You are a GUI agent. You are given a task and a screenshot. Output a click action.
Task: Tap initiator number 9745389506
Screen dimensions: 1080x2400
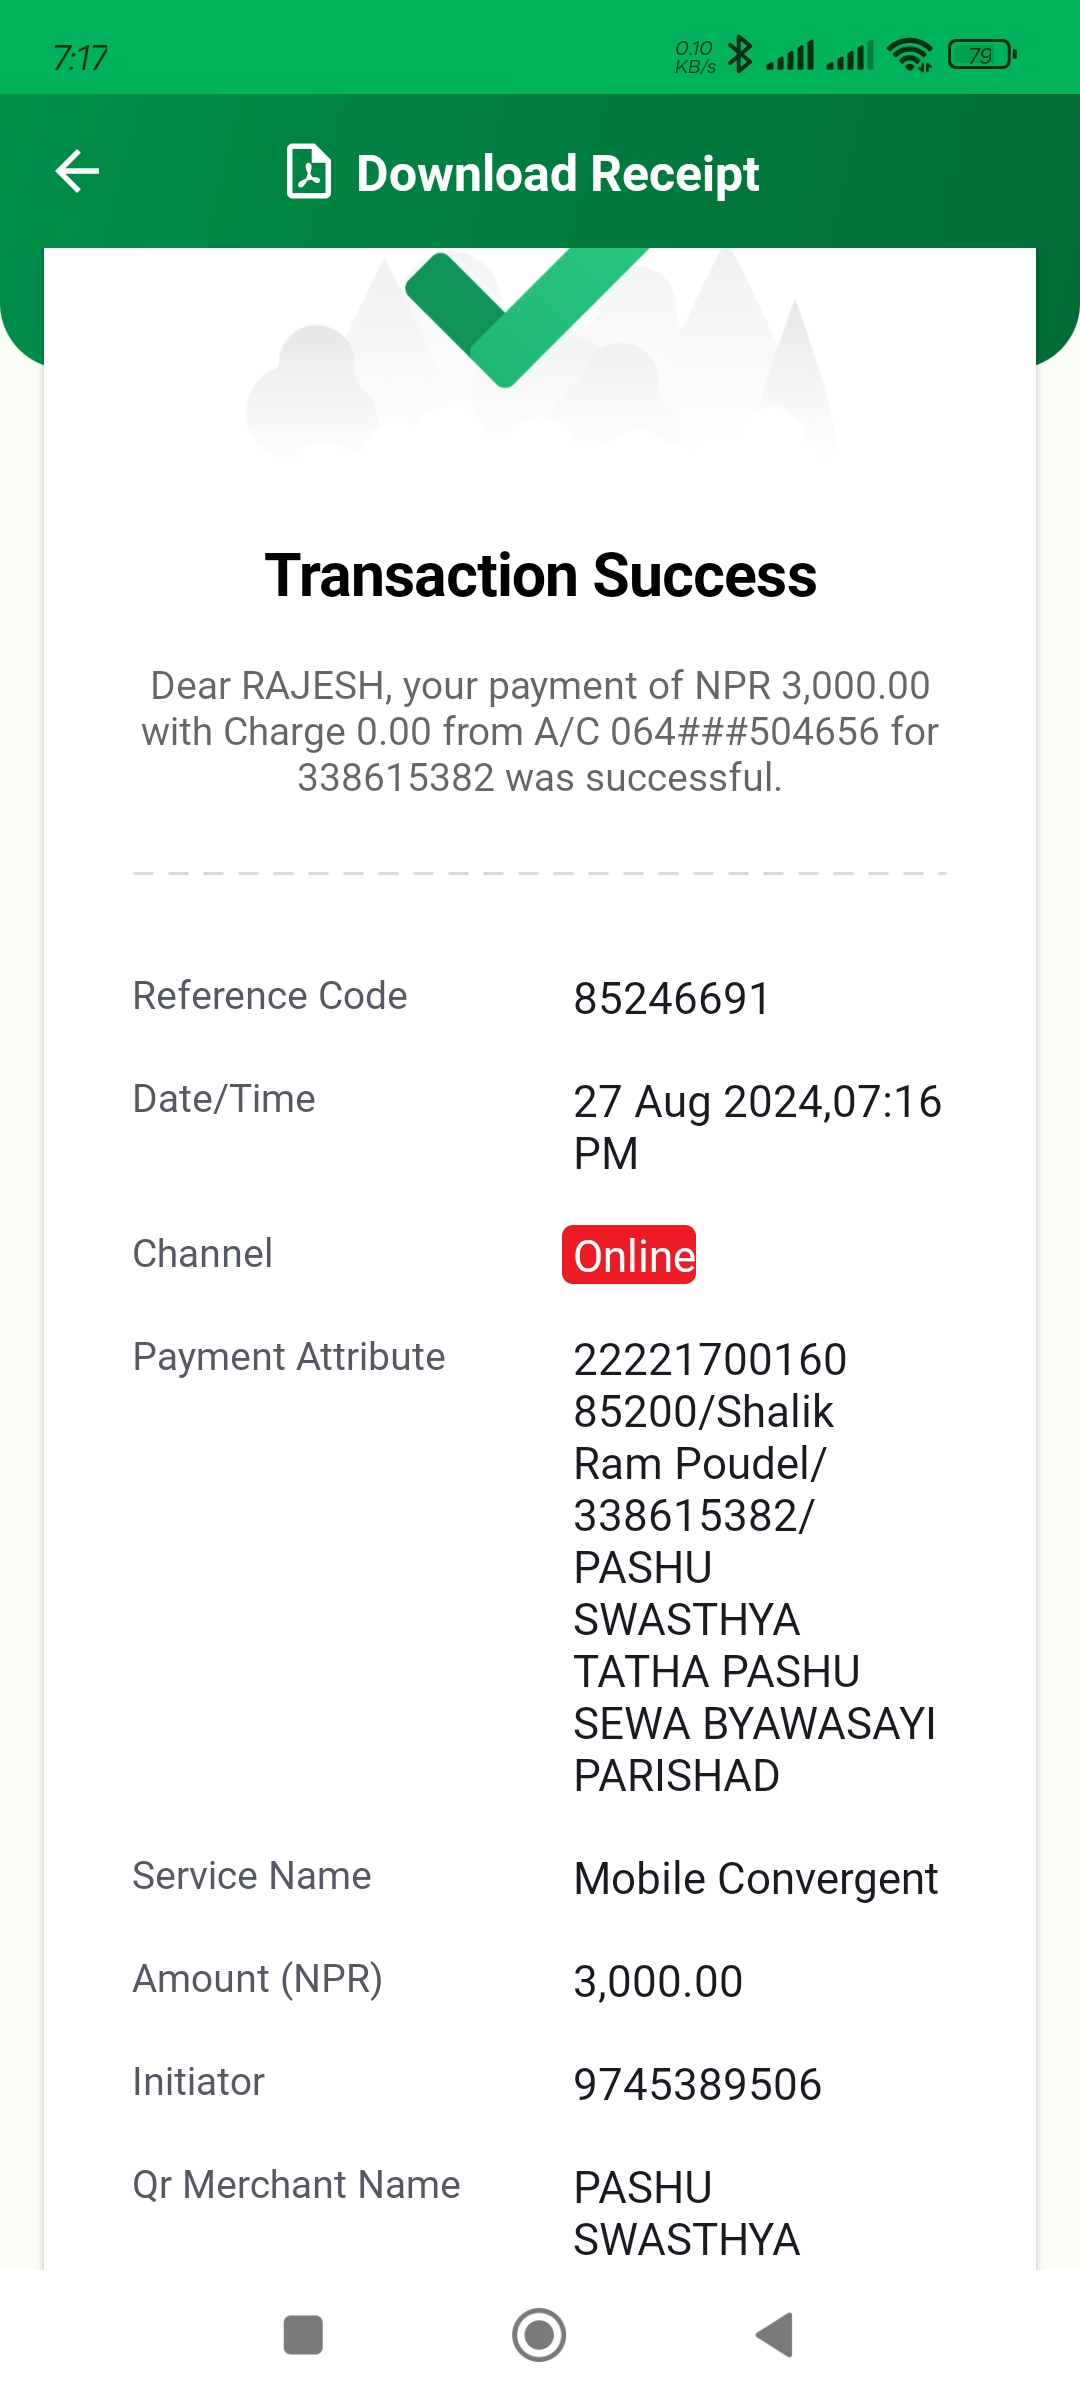698,2084
